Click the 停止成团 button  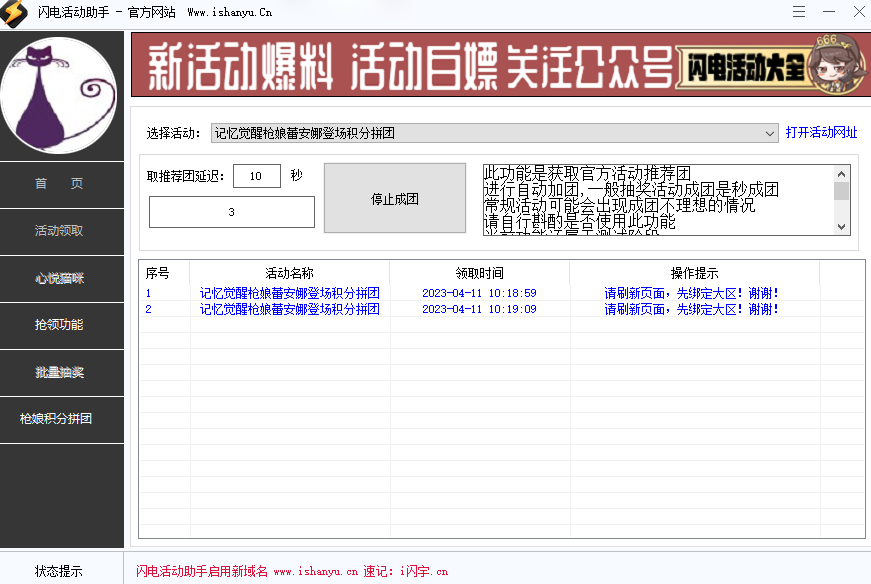(x=394, y=197)
